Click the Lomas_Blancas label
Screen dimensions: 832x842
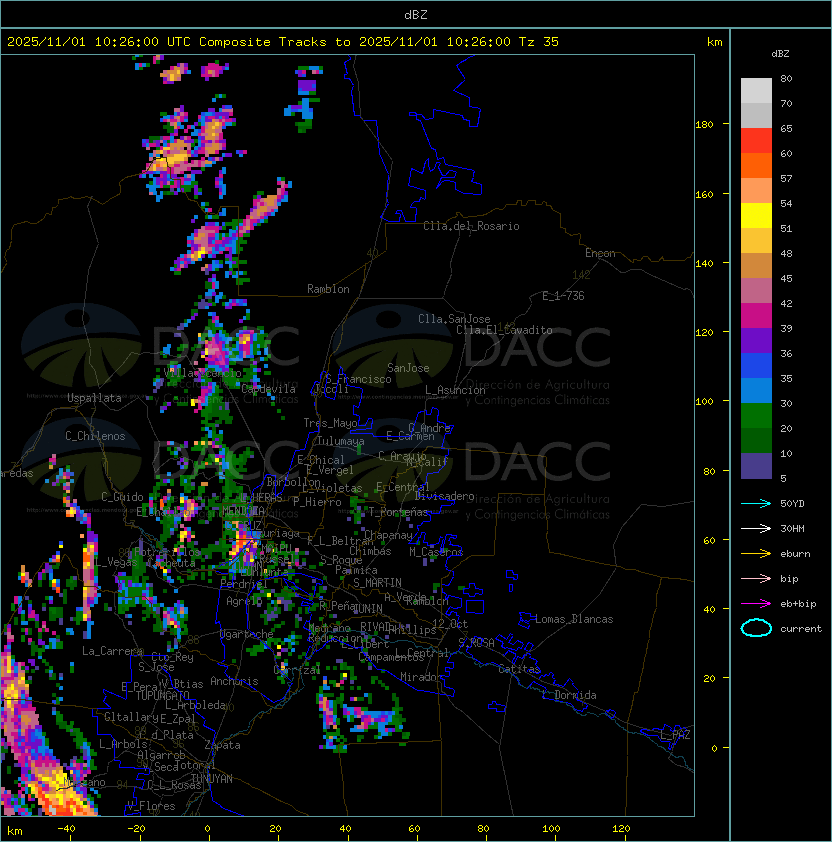(x=574, y=619)
